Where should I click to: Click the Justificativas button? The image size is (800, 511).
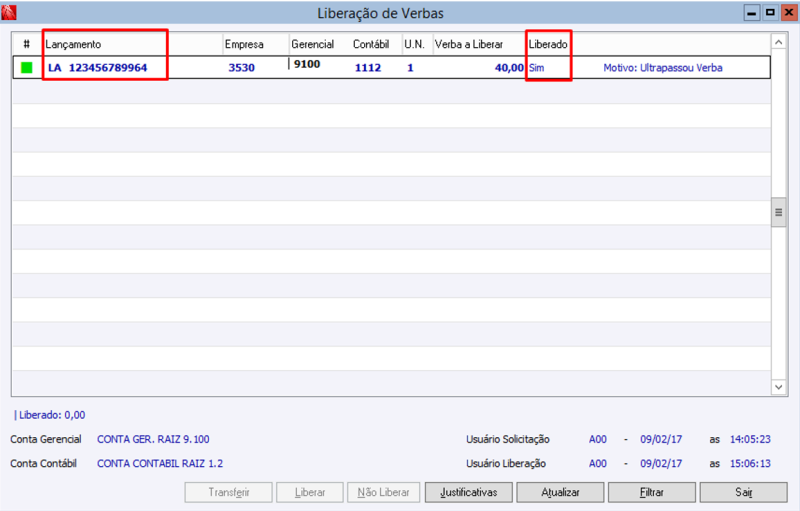(x=468, y=492)
